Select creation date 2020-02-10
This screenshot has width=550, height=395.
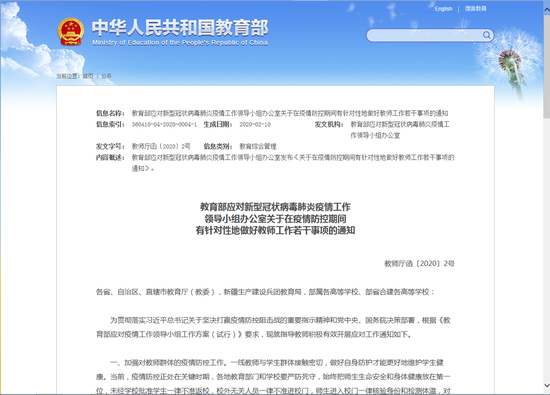tap(255, 125)
